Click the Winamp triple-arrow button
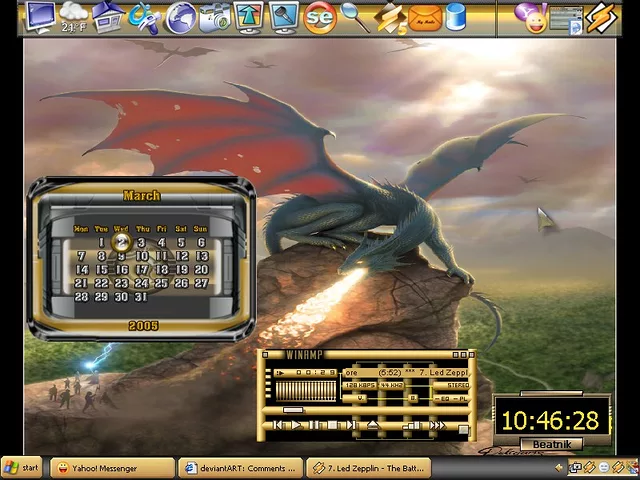This screenshot has height=480, width=640. click(438, 425)
